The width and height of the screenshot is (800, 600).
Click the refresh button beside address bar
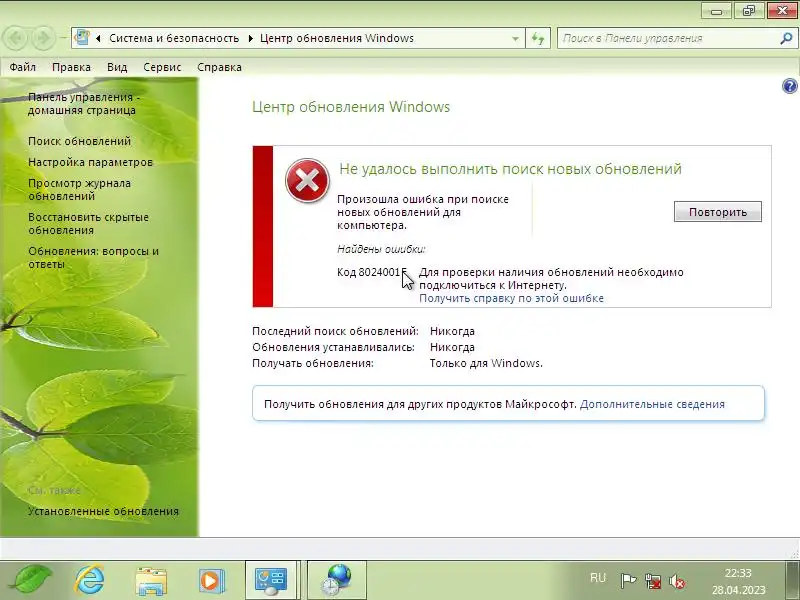pos(538,38)
